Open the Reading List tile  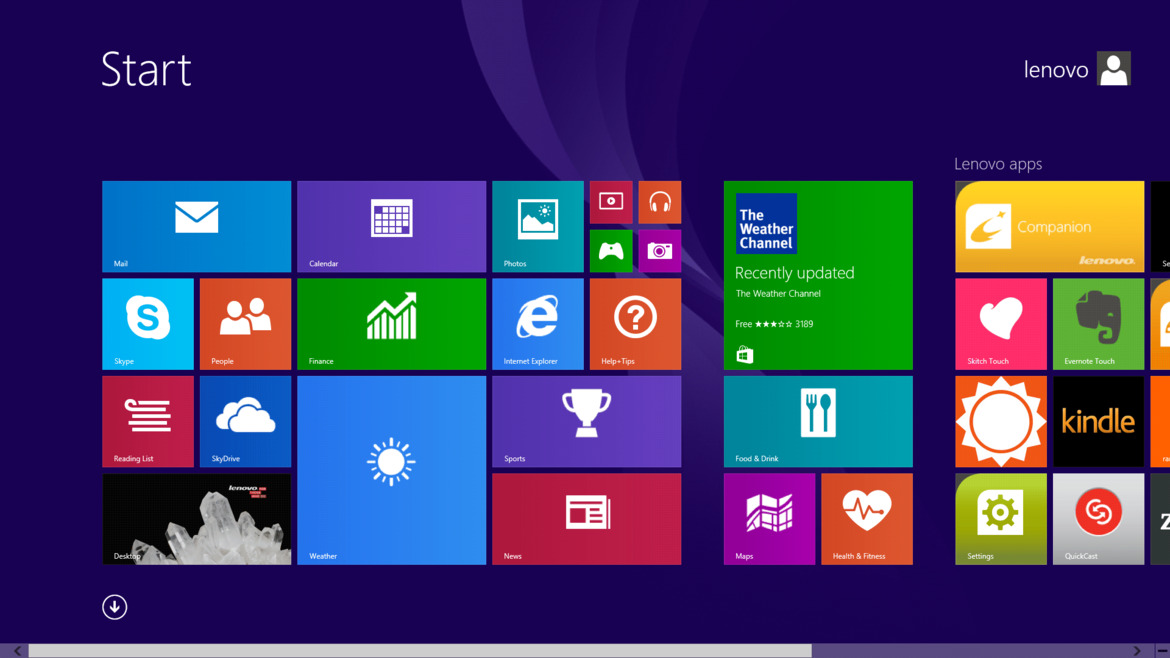148,422
